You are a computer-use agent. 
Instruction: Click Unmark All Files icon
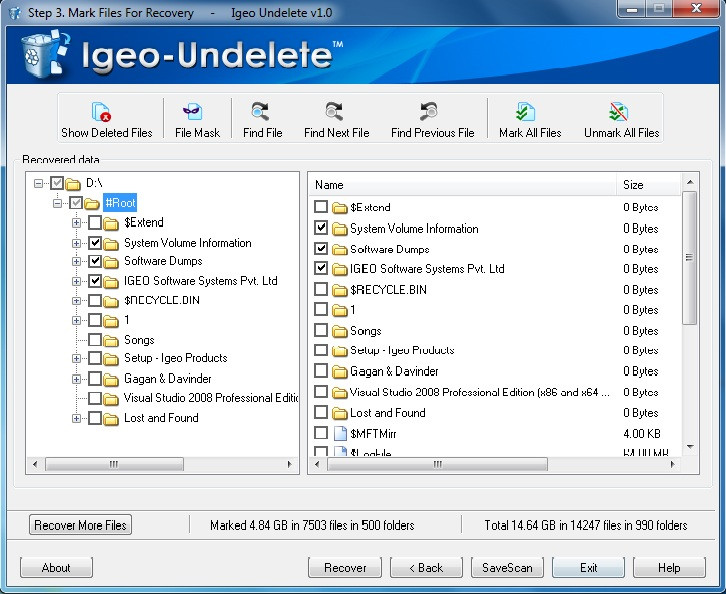[x=619, y=112]
